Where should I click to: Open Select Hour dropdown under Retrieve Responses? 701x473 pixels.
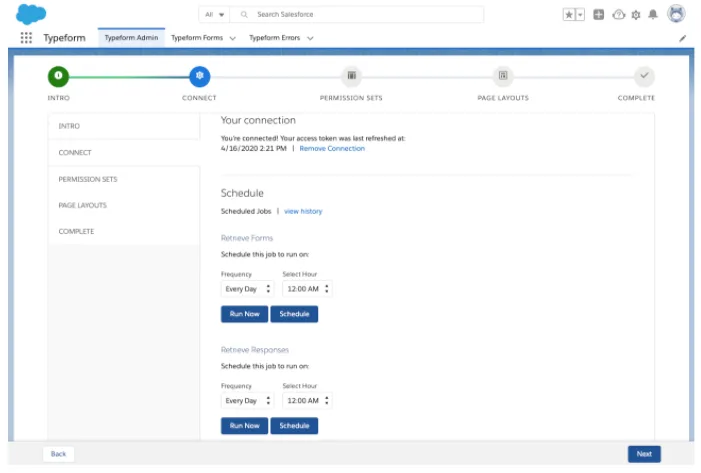click(307, 401)
